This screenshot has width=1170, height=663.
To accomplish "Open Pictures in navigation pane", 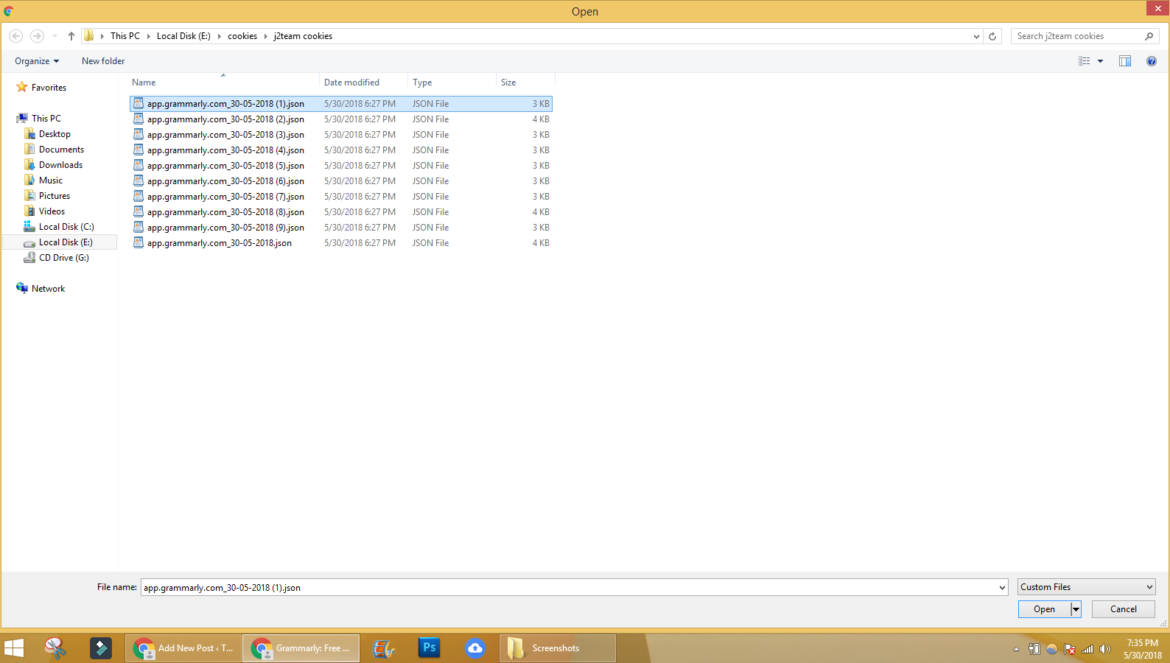I will 54,196.
